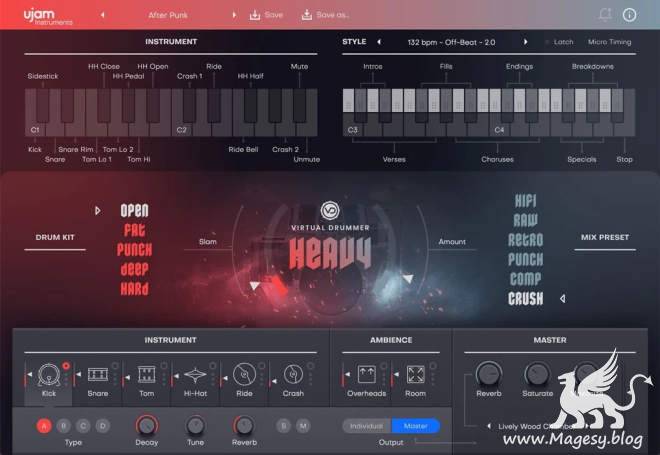Toggle the Mute M button
This screenshot has height=455, width=660.
coord(303,426)
